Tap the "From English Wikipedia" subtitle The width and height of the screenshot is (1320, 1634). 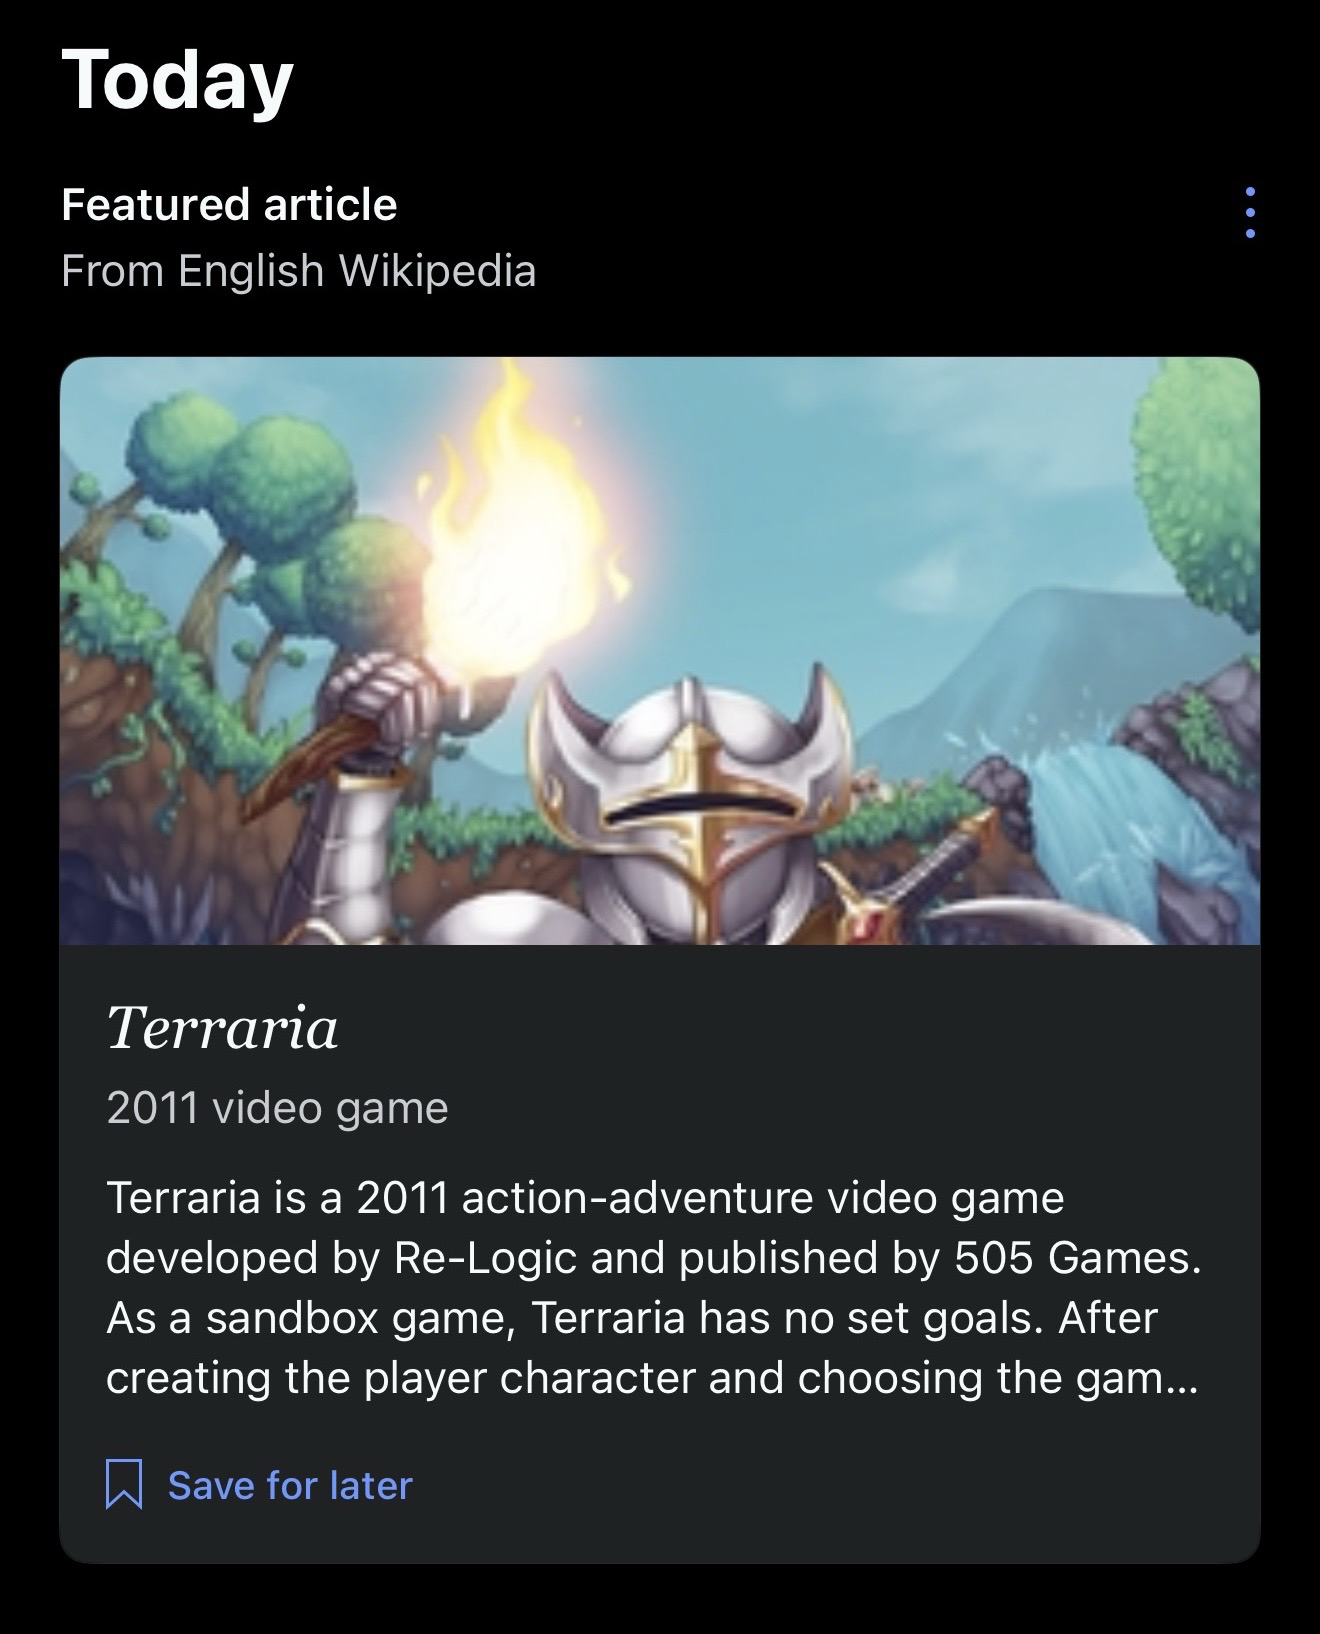pyautogui.click(x=298, y=271)
